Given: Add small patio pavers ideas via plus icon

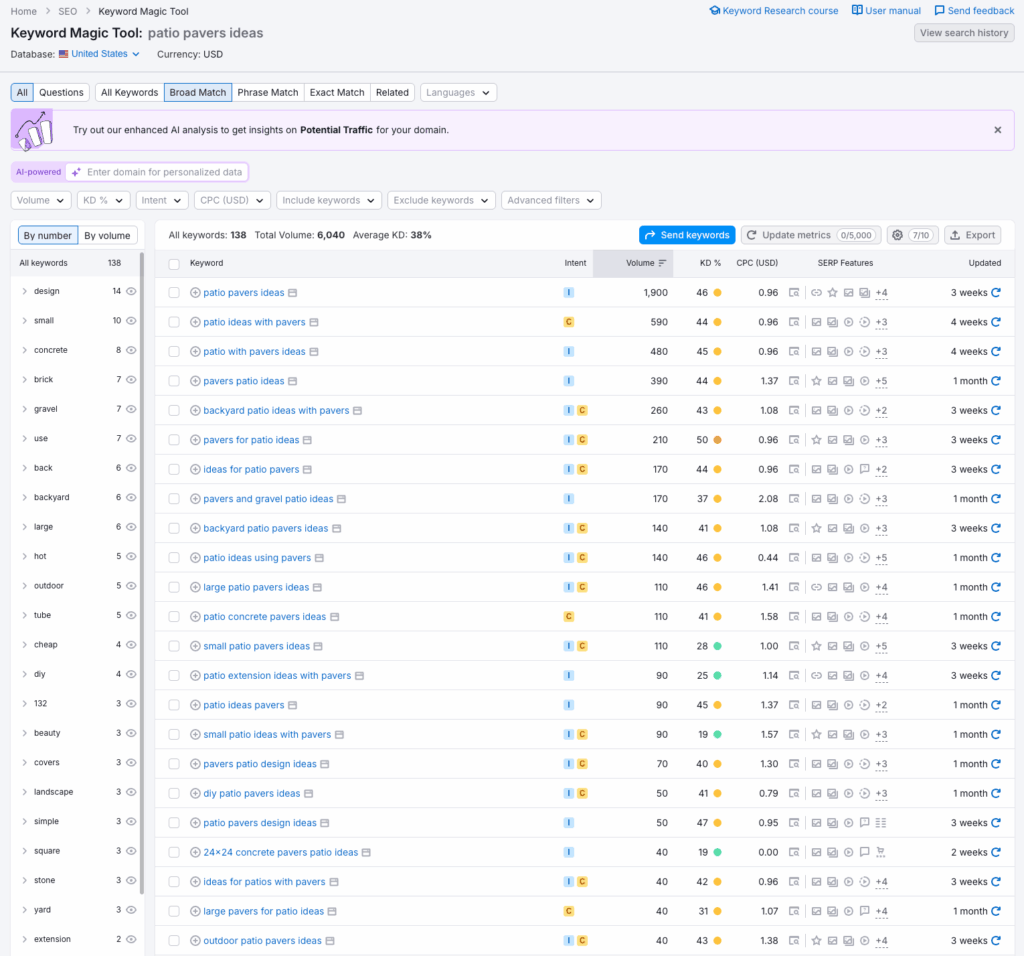Looking at the screenshot, I should (195, 646).
